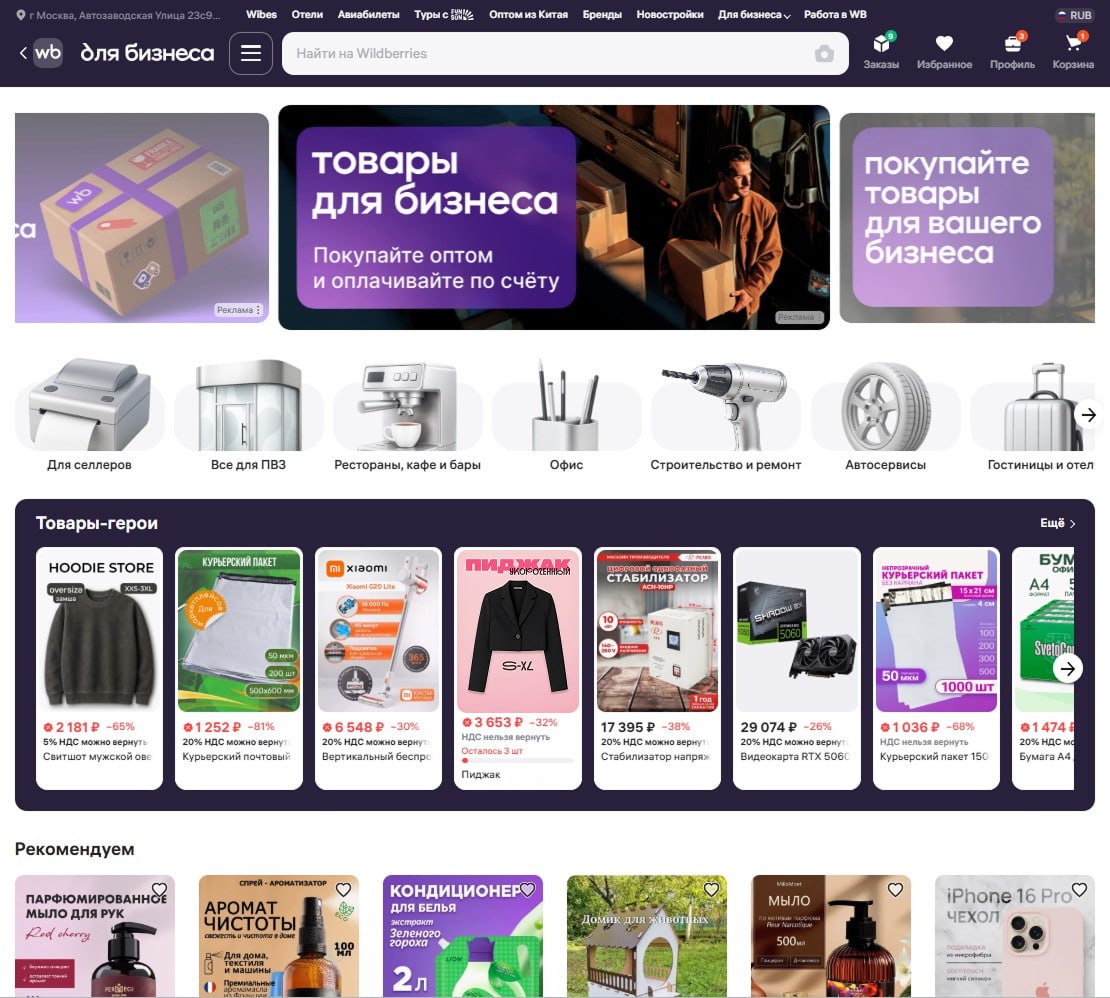The image size is (1110, 998).
Task: Open the Работа в WB link
Action: (x=835, y=15)
